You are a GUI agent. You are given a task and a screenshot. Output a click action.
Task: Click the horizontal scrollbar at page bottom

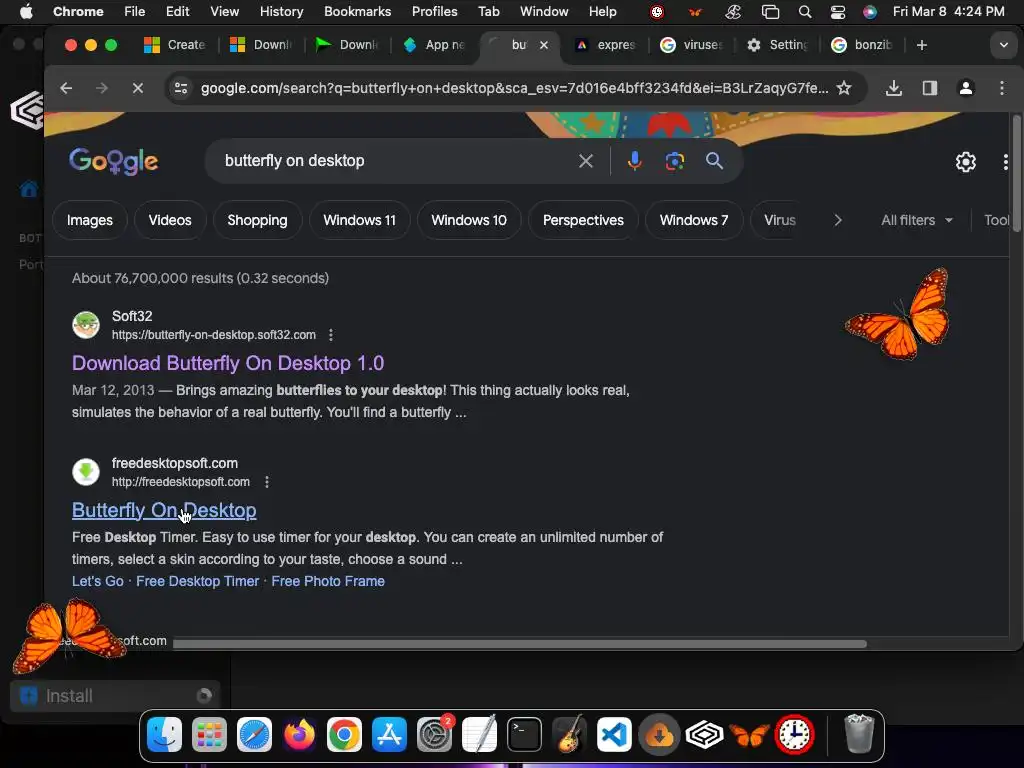point(520,644)
